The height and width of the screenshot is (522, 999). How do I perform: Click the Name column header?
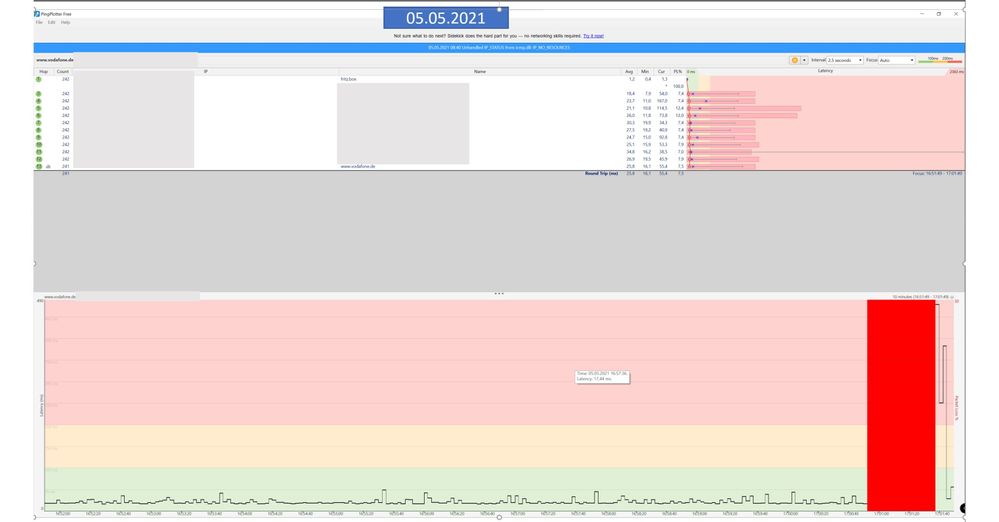(480, 71)
